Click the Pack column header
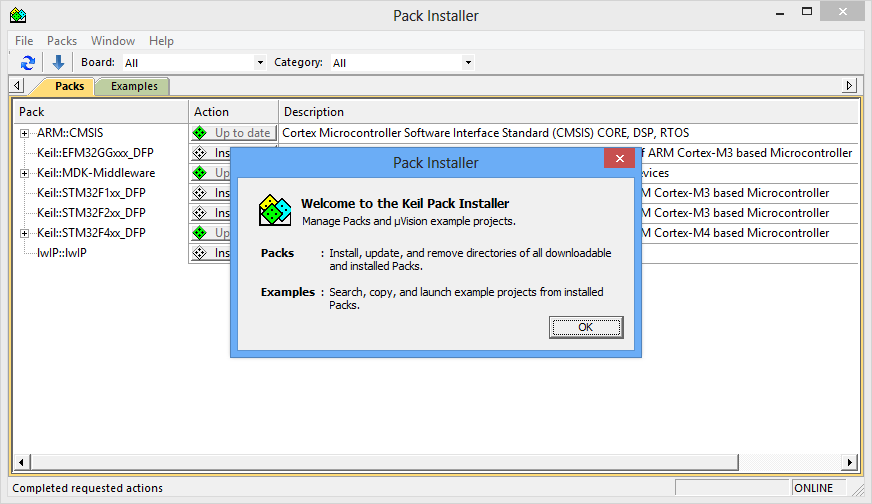Image resolution: width=872 pixels, height=504 pixels. pos(101,112)
